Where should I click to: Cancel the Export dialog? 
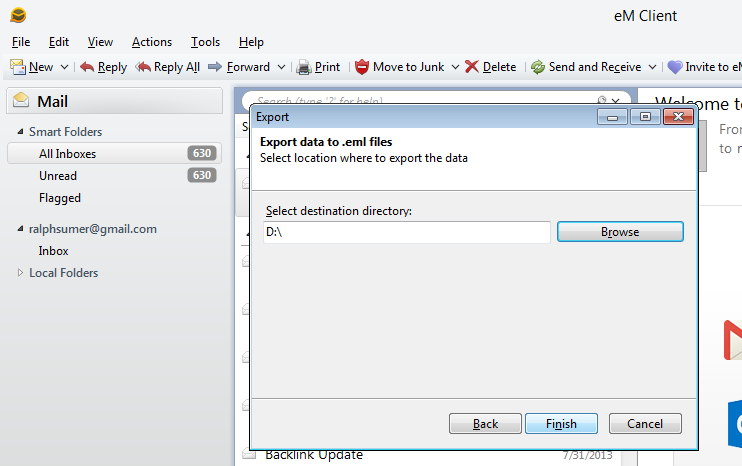click(645, 423)
